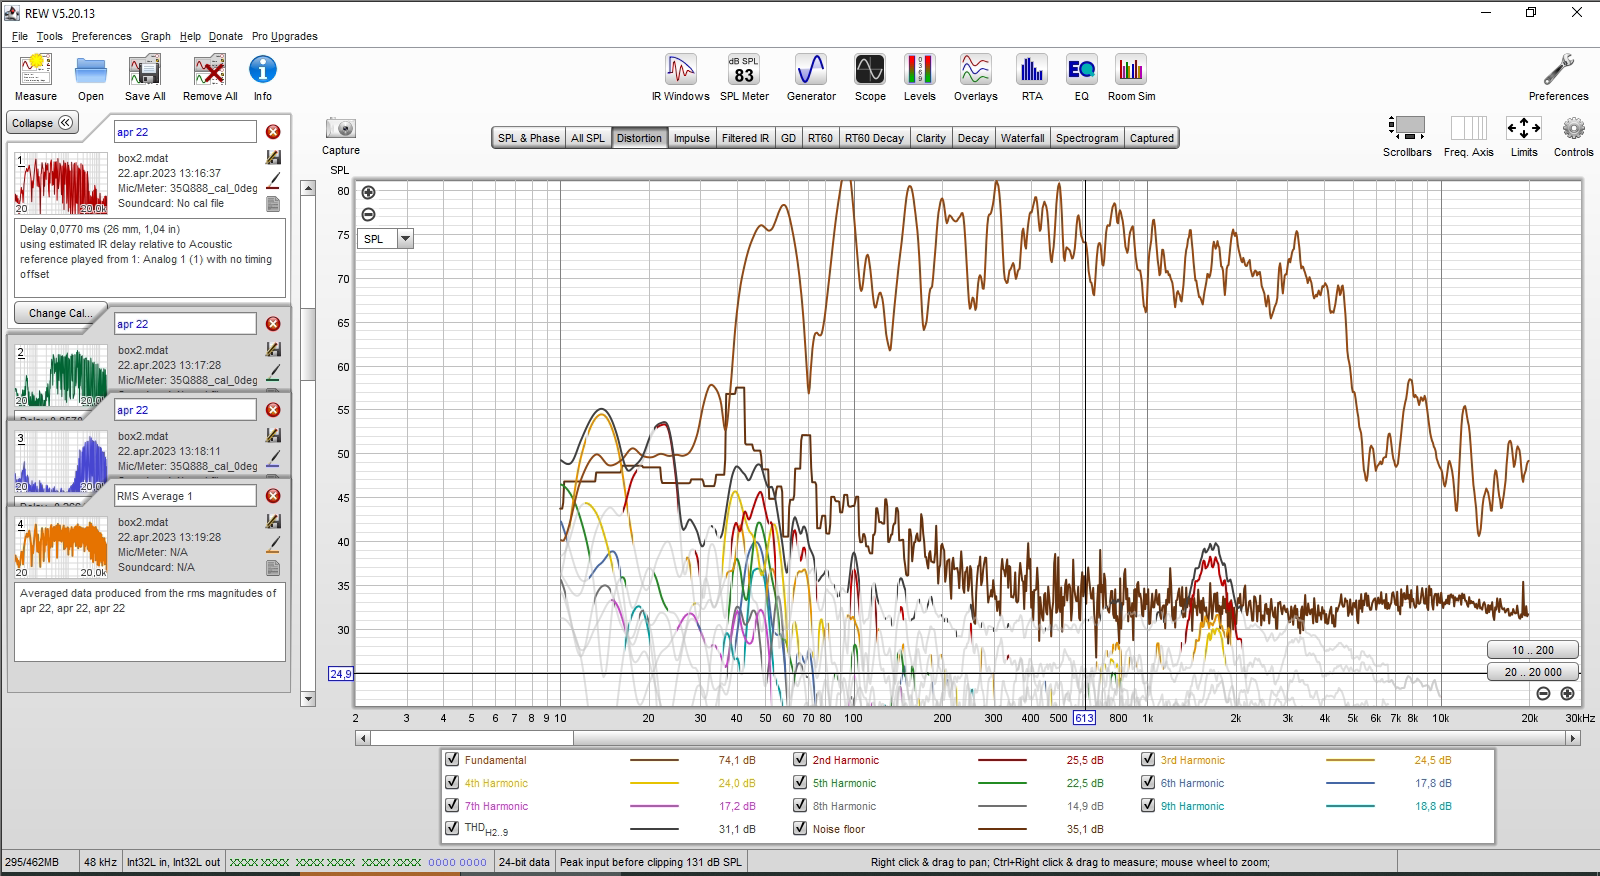1600x876 pixels.
Task: Show measurement Info
Action: (x=263, y=77)
